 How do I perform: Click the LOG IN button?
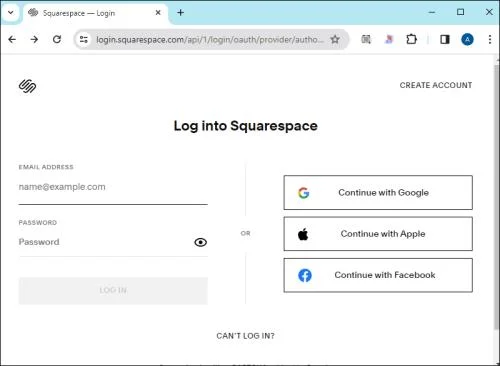click(x=113, y=290)
